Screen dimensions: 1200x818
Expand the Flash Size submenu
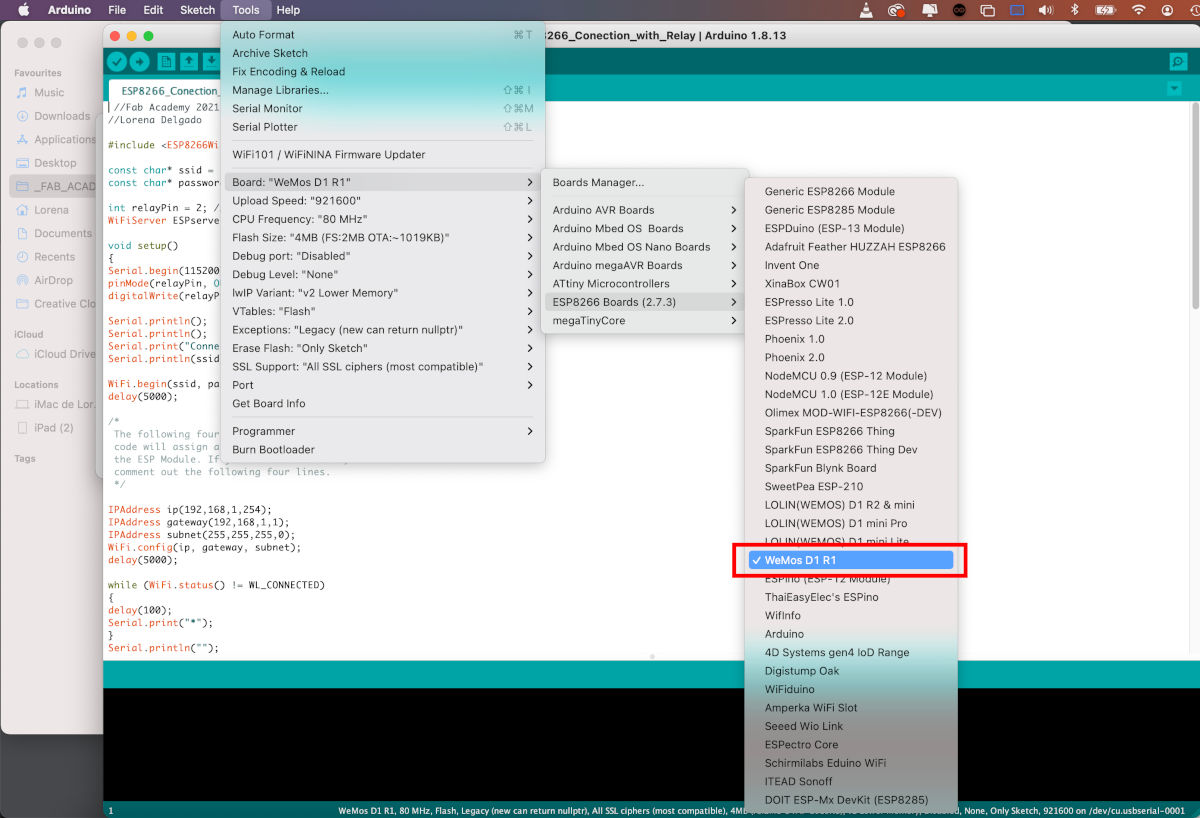point(382,237)
